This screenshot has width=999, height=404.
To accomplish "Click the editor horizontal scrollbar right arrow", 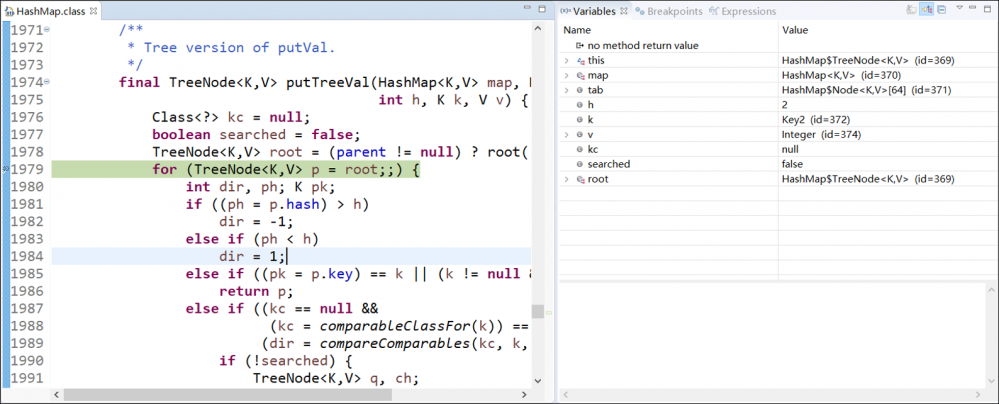I will [526, 394].
